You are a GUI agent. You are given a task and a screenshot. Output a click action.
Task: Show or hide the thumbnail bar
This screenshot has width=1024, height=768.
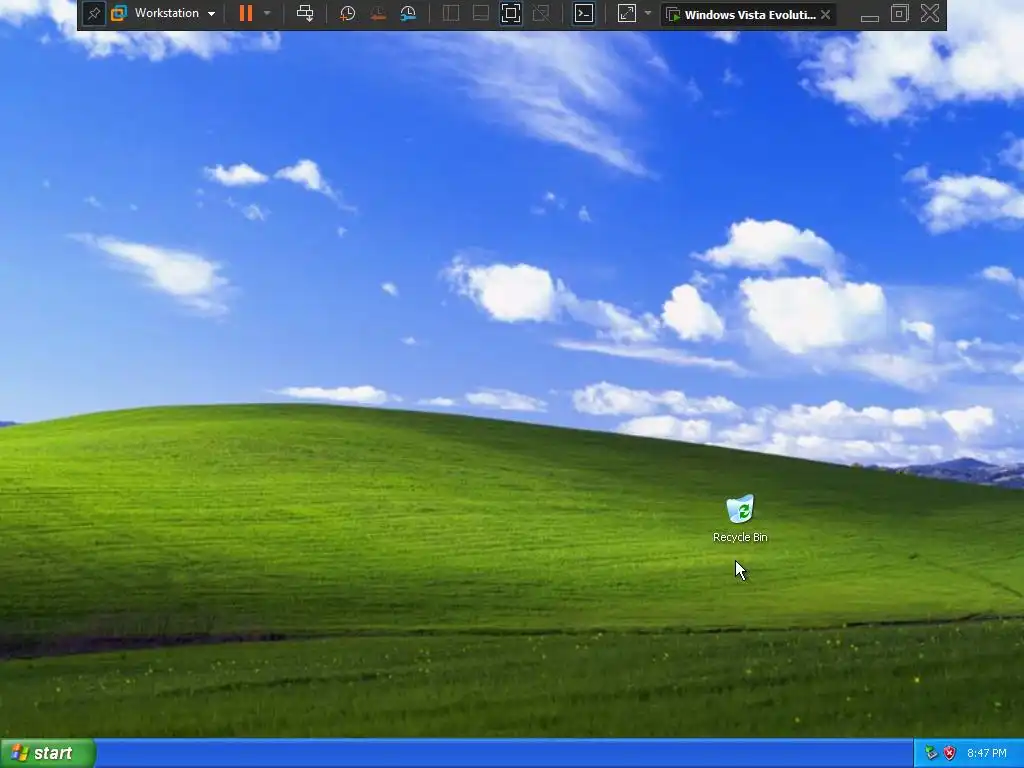click(481, 13)
